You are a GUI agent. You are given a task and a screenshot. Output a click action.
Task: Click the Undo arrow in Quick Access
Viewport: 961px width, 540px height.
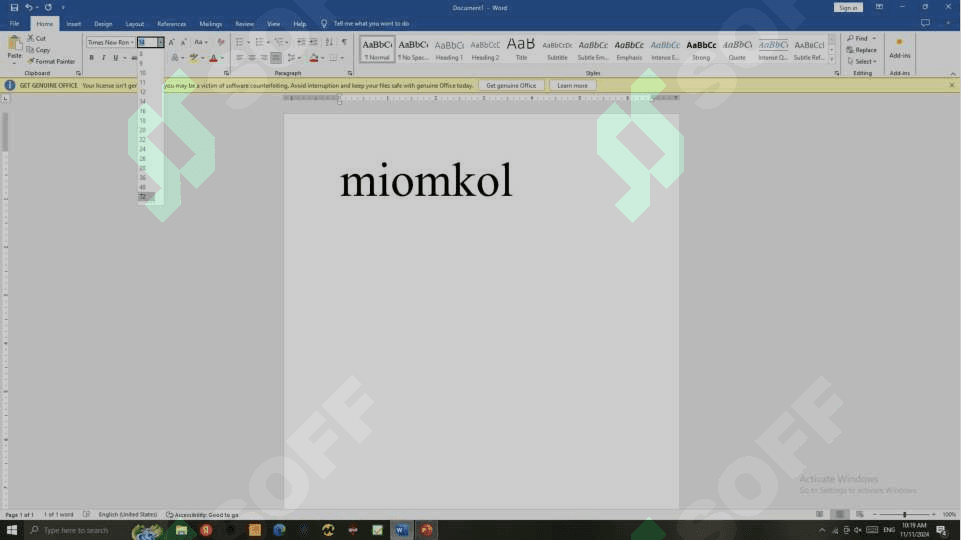(29, 7)
